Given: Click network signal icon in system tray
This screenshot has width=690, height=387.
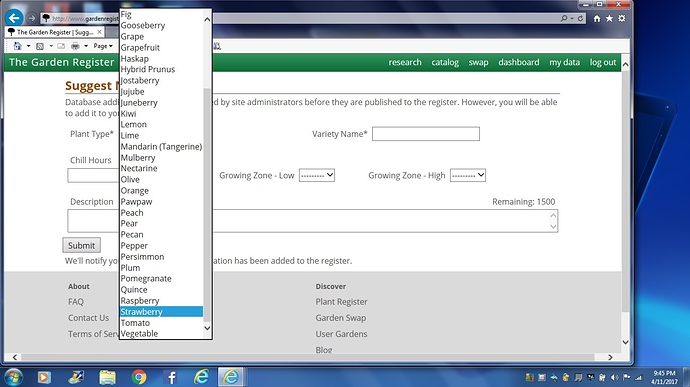Looking at the screenshot, I should 638,377.
